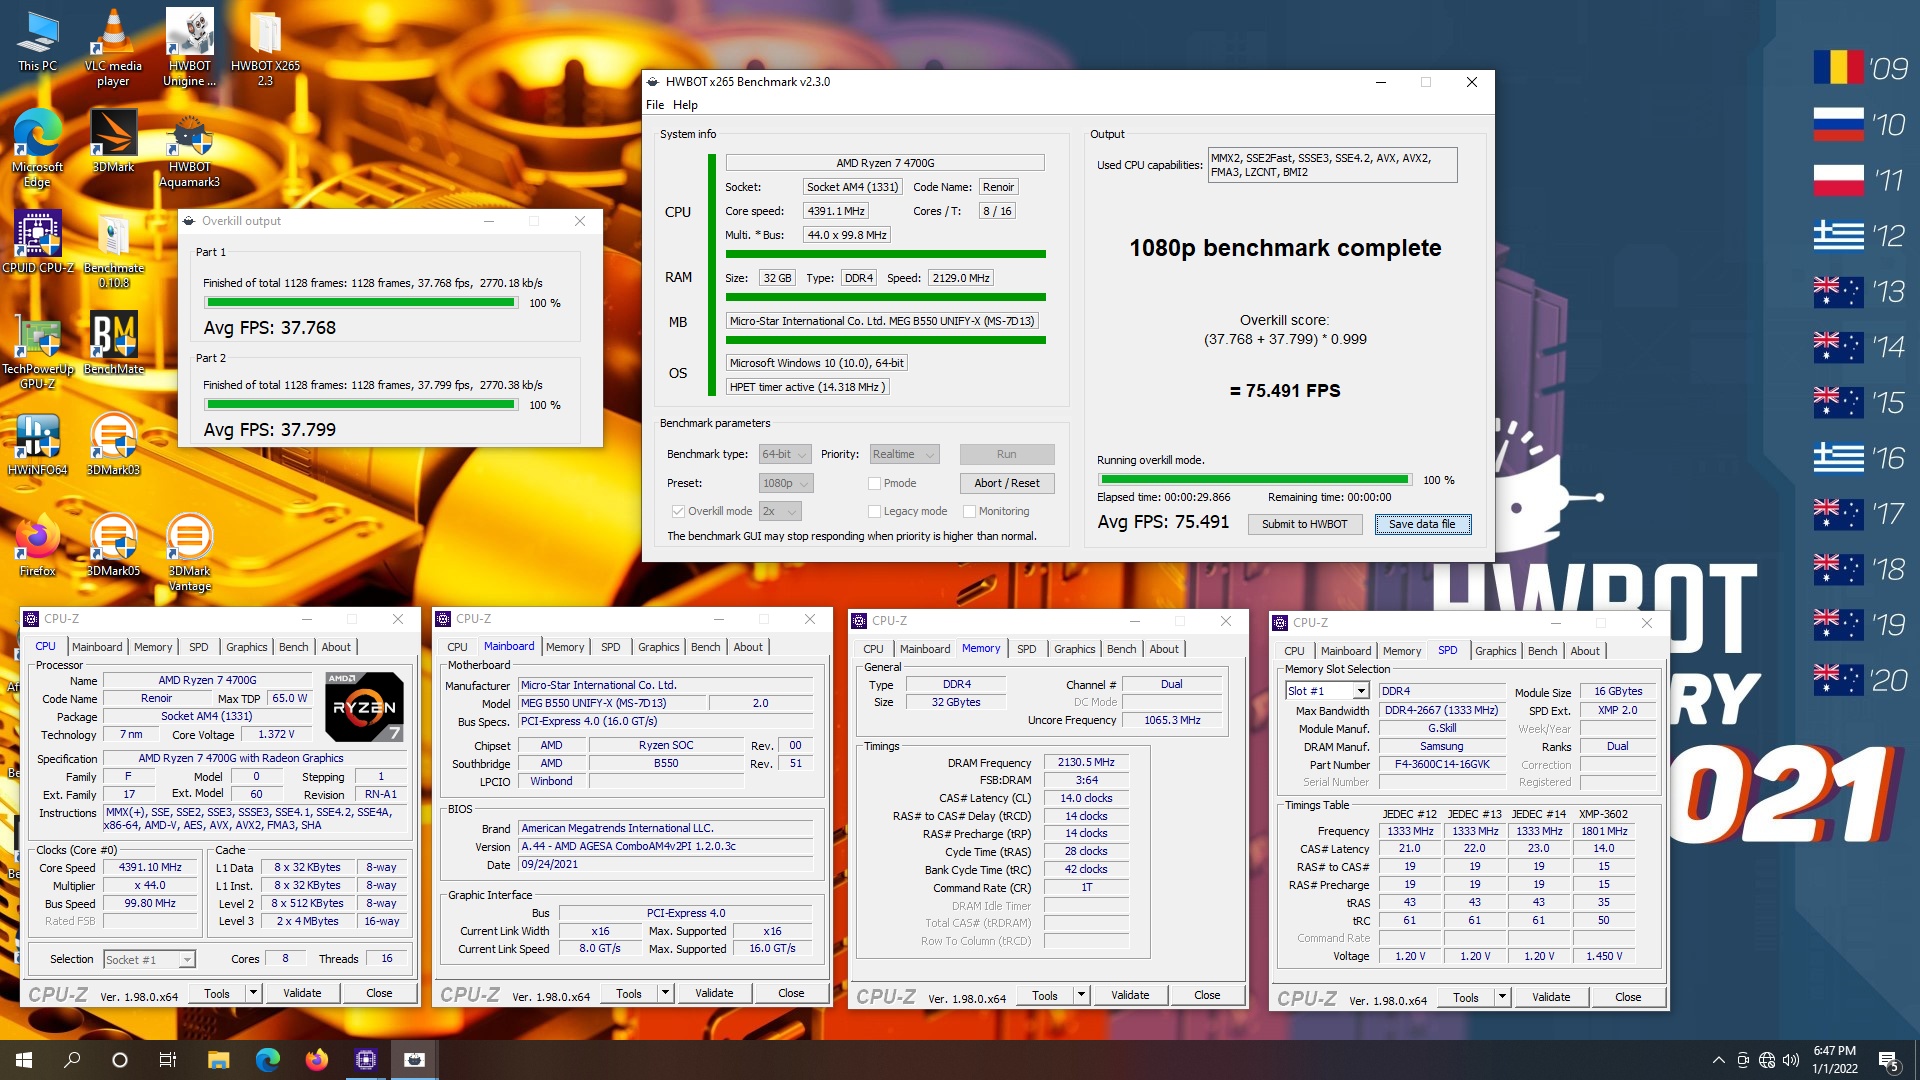Switch to HWBOT x265 taskbar icon

click(x=414, y=1060)
